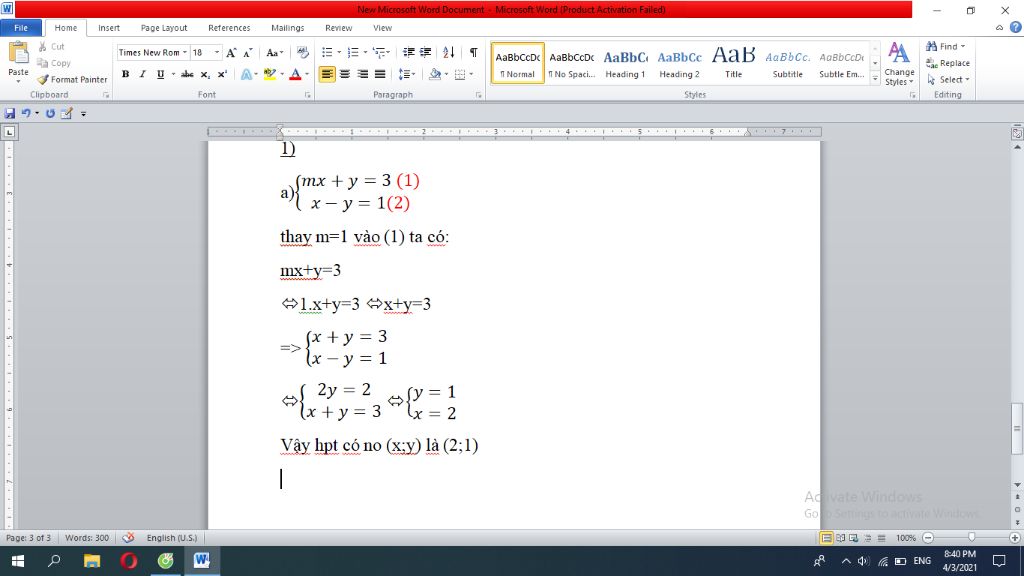1024x576 pixels.
Task: Open the font name dropdown Times New Roman
Action: coord(185,53)
